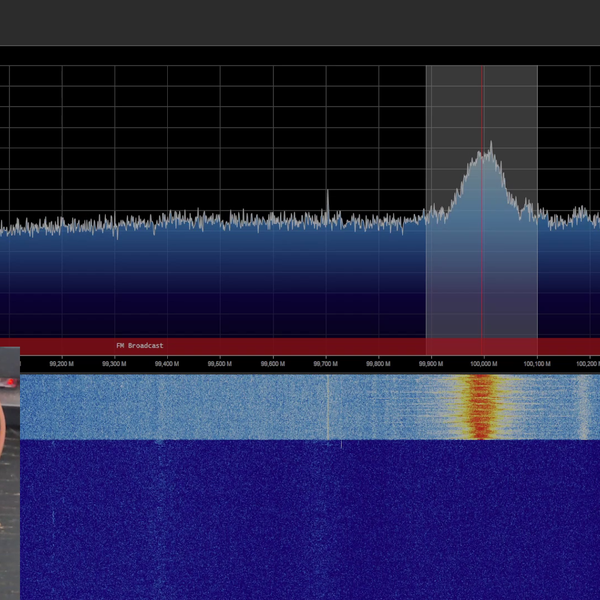Click the peak of the strong FM signal
600x600 pixels.
coord(490,148)
